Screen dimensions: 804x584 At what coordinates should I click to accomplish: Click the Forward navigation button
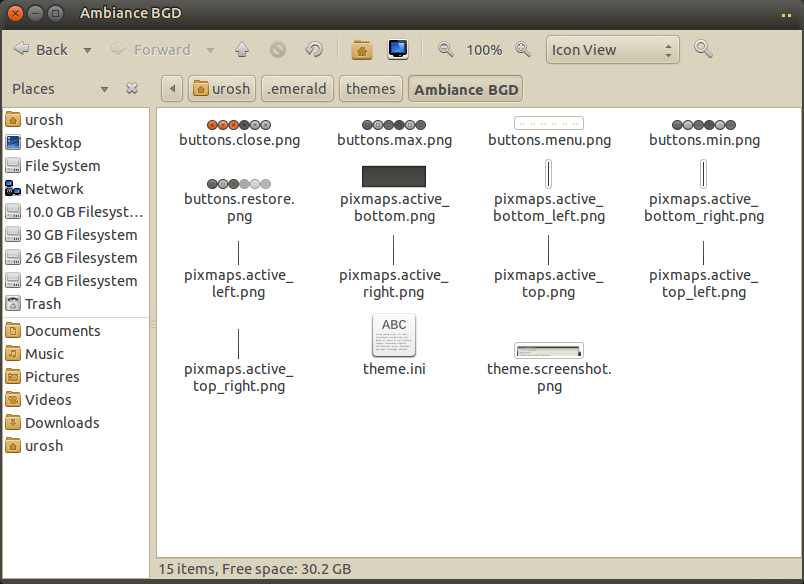[150, 50]
